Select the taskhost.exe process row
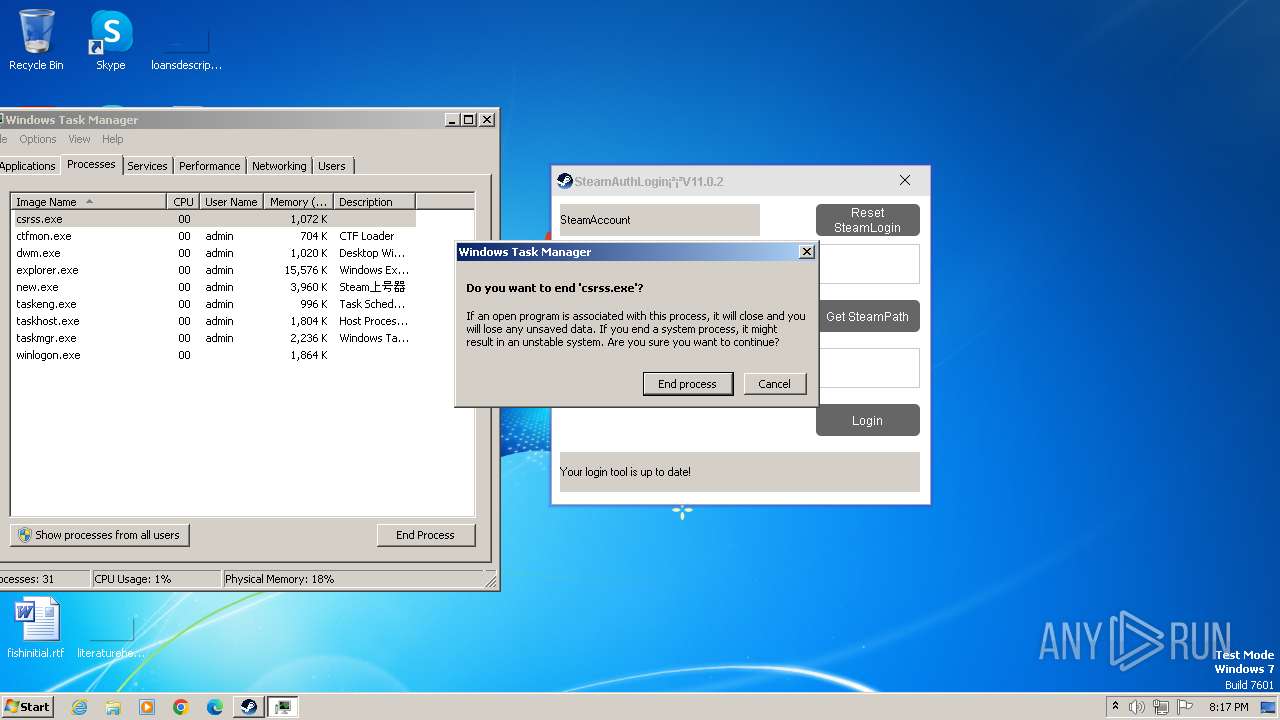The width and height of the screenshot is (1280, 720). tap(213, 321)
